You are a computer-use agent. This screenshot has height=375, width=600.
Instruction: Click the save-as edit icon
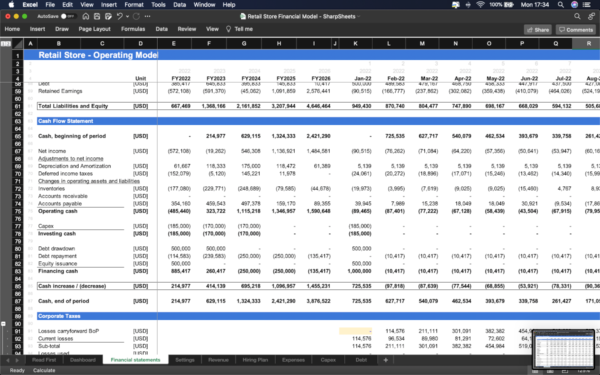tap(108, 16)
